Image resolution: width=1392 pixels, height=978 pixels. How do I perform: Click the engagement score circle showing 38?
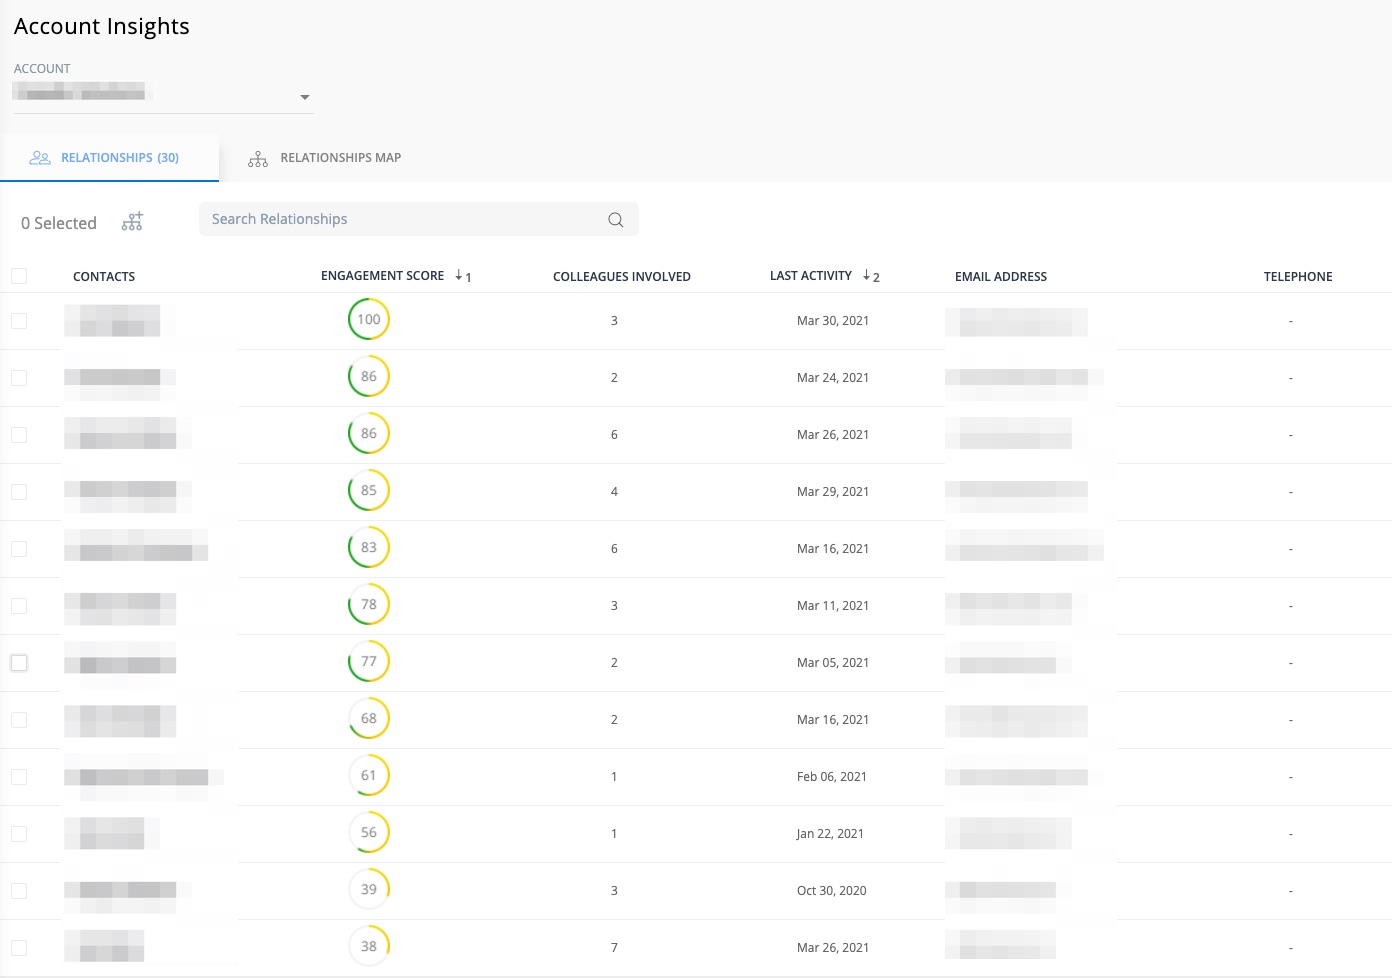pos(369,946)
